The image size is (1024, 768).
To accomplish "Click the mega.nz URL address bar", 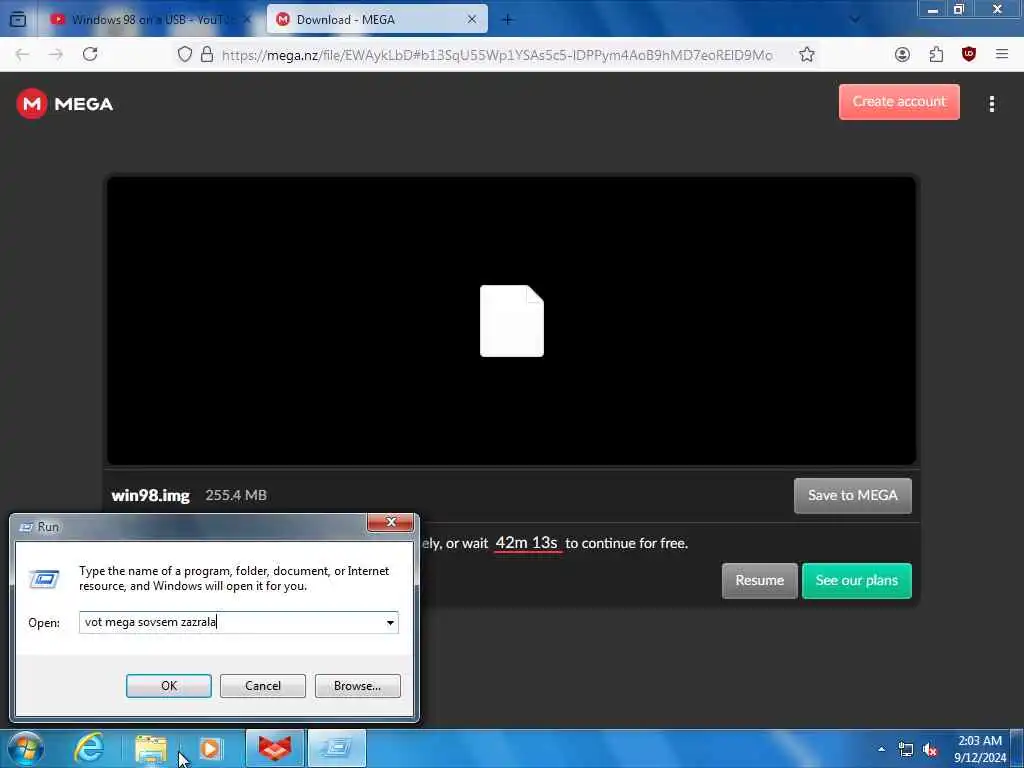I will pos(497,55).
